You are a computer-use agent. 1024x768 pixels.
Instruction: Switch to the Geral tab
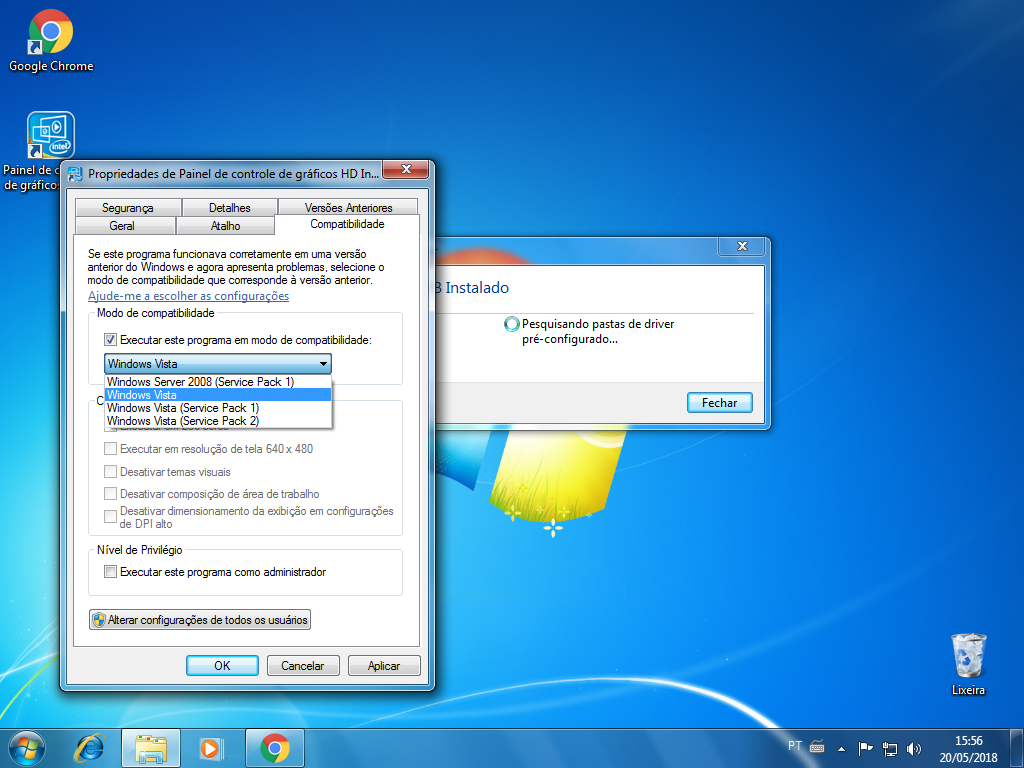pos(122,225)
